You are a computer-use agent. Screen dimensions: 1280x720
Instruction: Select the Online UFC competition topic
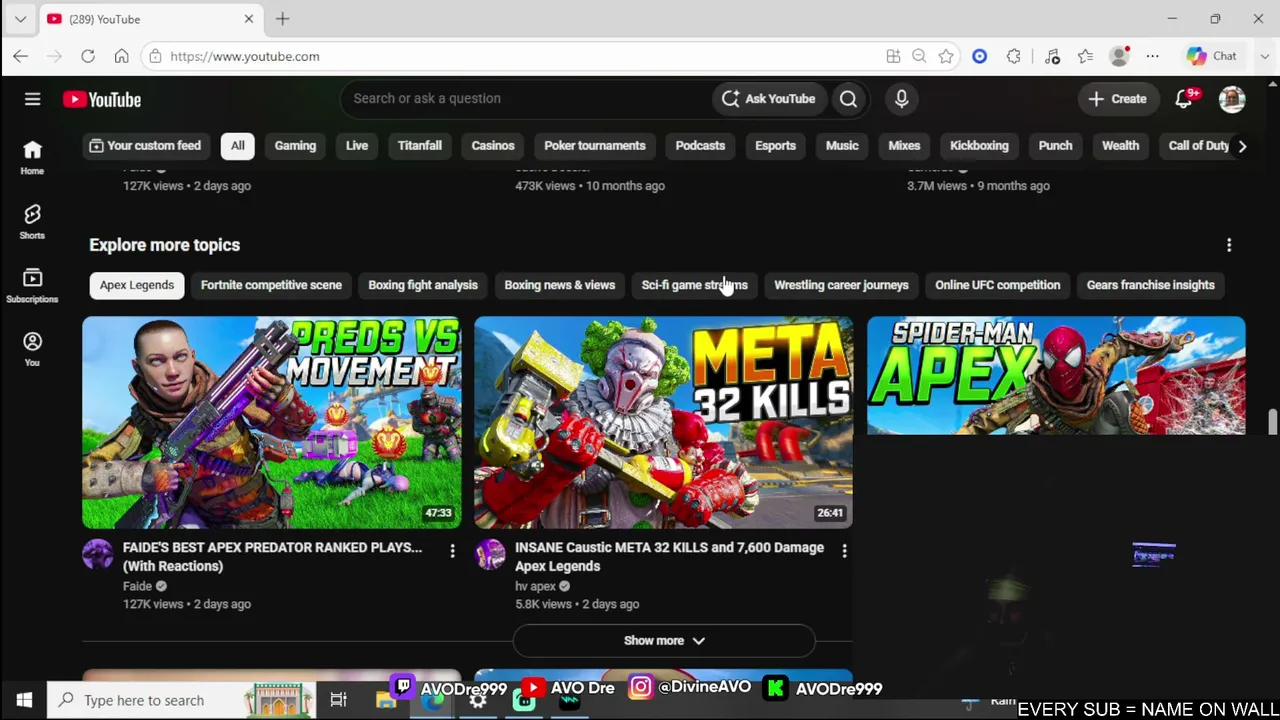(x=998, y=285)
